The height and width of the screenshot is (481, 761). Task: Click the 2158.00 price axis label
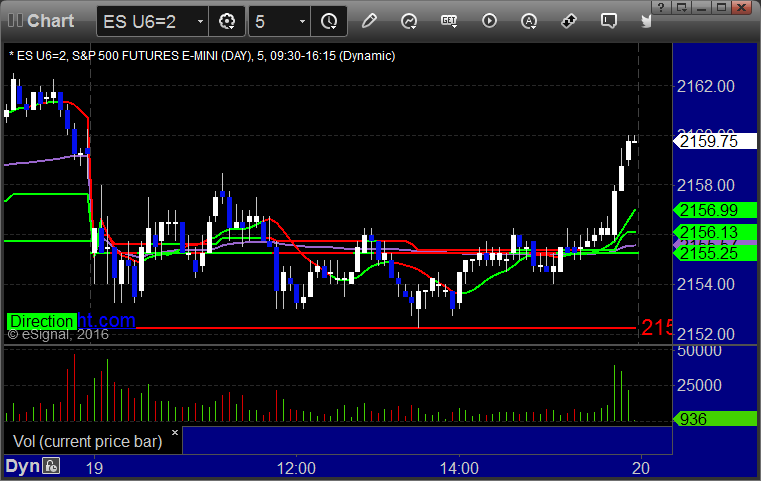coord(706,185)
